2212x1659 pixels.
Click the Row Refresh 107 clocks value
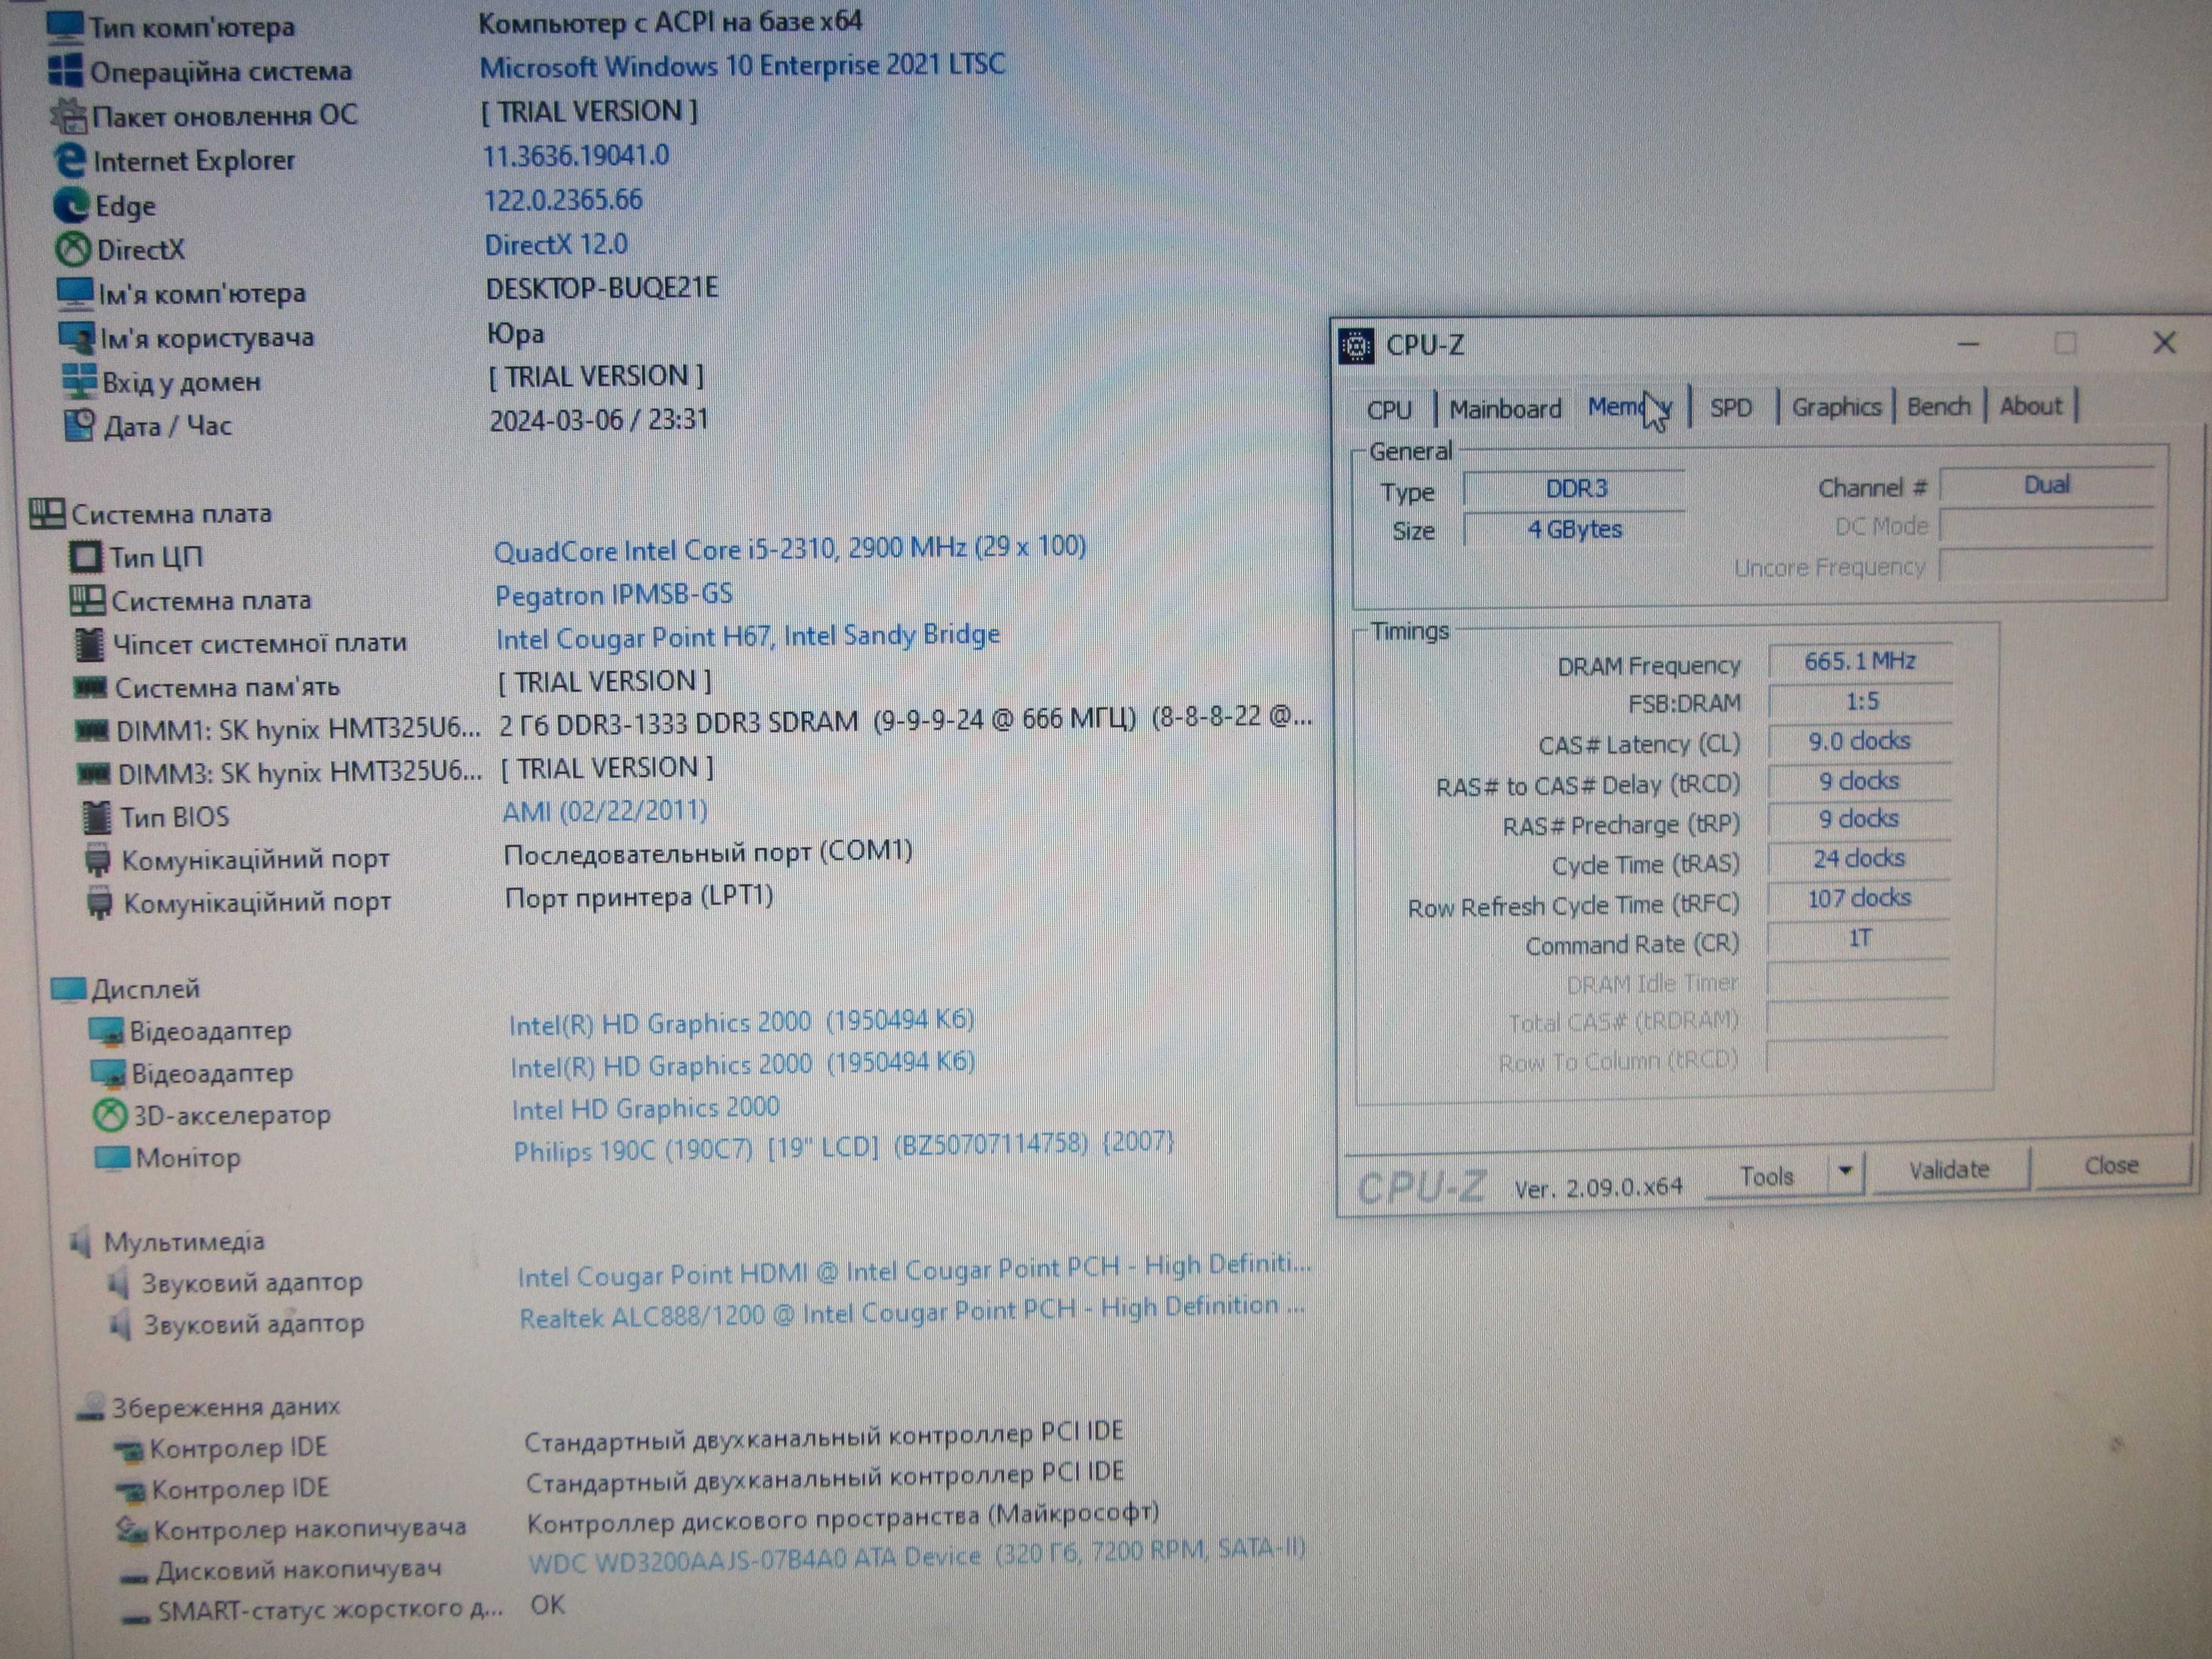pos(1859,898)
